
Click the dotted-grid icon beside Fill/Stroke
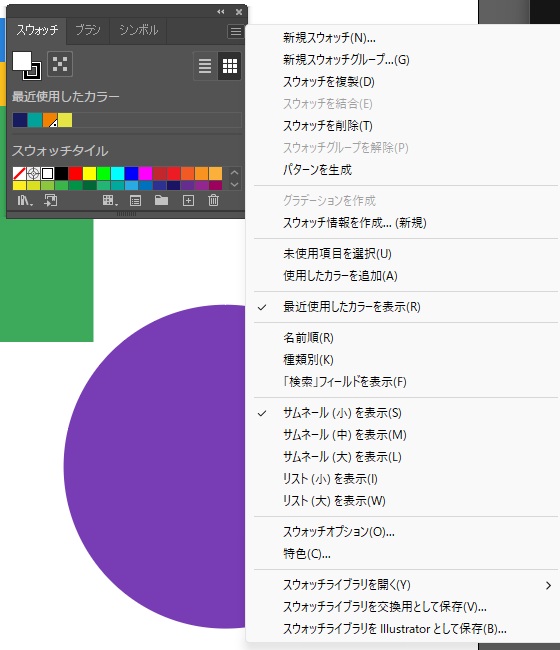pos(60,64)
